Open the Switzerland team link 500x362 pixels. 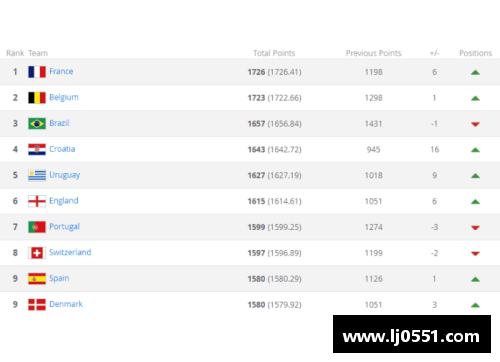point(70,252)
